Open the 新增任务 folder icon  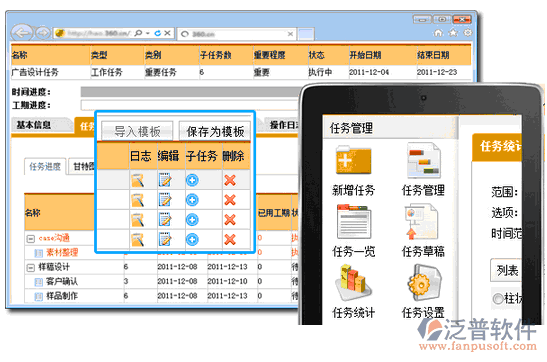click(x=353, y=160)
